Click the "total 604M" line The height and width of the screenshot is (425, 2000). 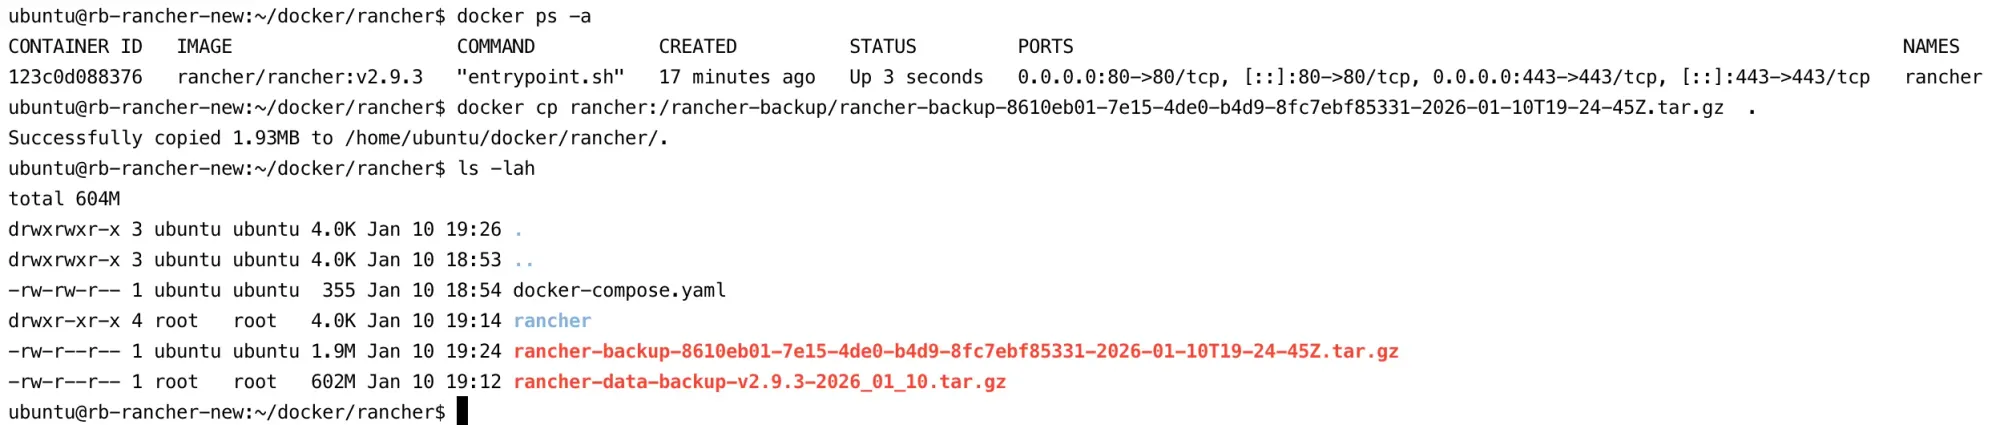tap(64, 199)
